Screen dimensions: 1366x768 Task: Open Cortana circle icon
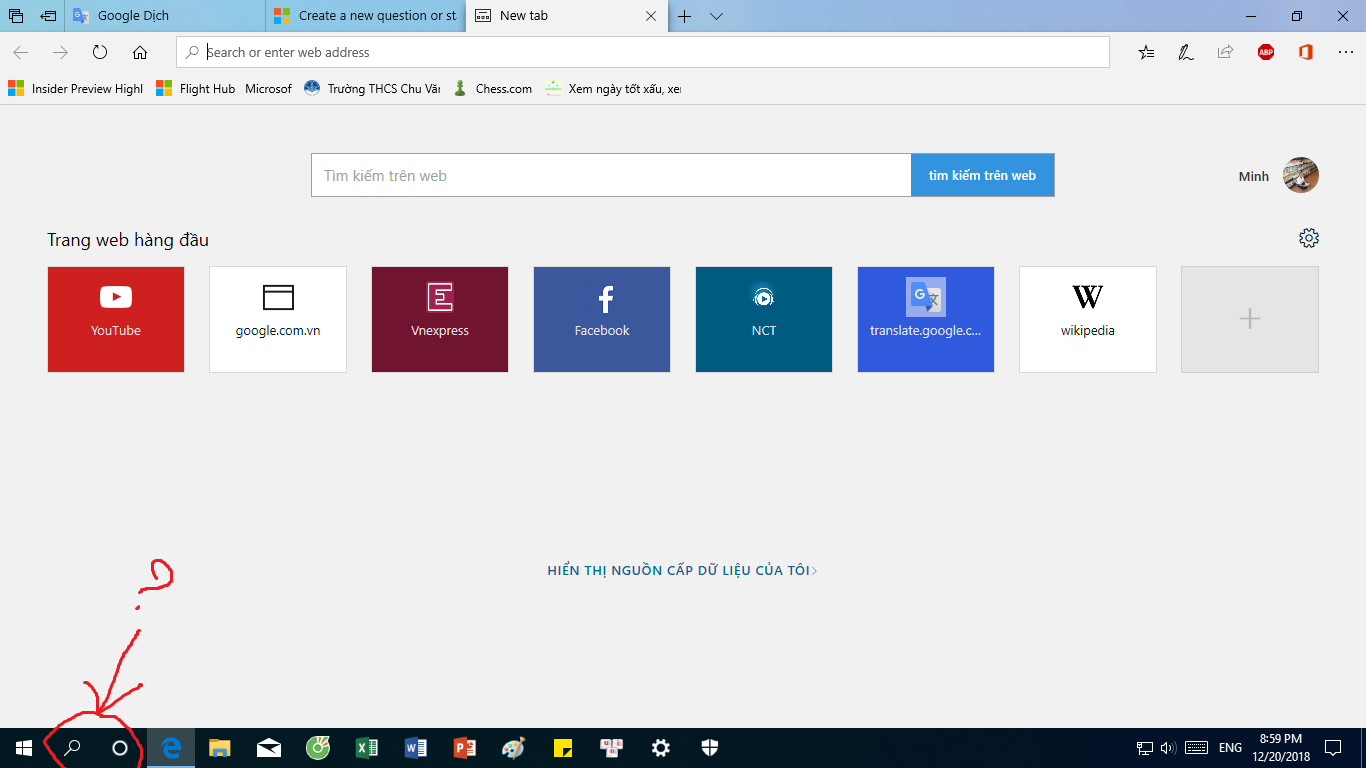pos(120,748)
